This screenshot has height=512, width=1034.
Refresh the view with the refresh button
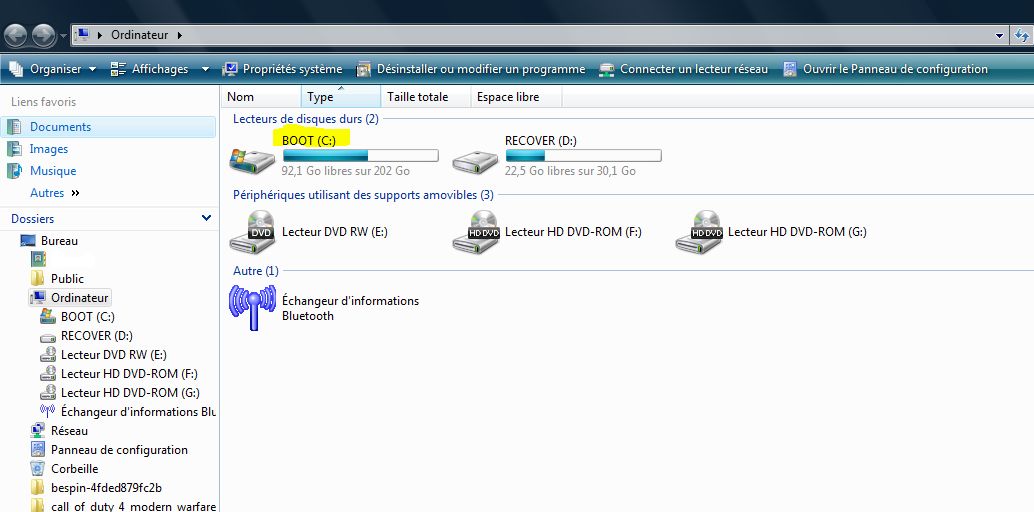click(1022, 36)
